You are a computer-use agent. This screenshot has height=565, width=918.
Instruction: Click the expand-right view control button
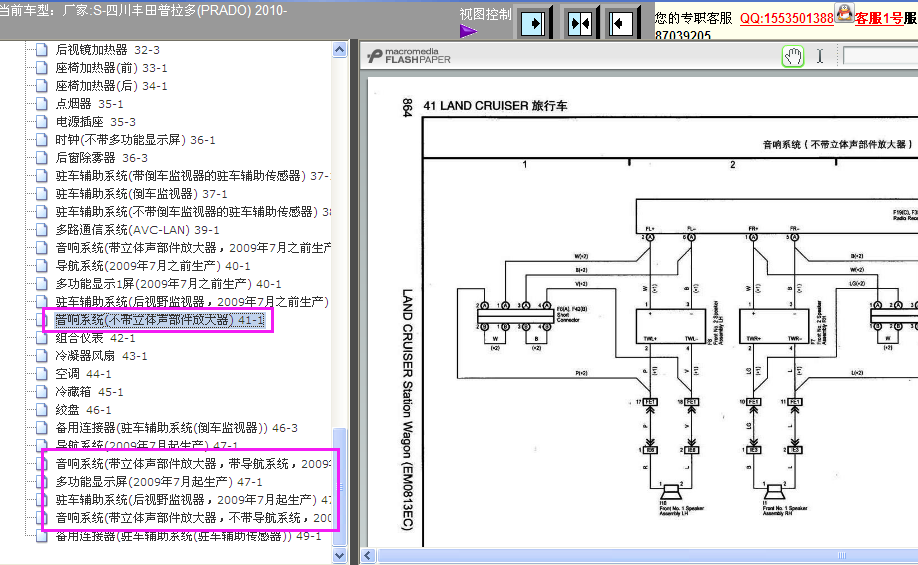point(533,23)
